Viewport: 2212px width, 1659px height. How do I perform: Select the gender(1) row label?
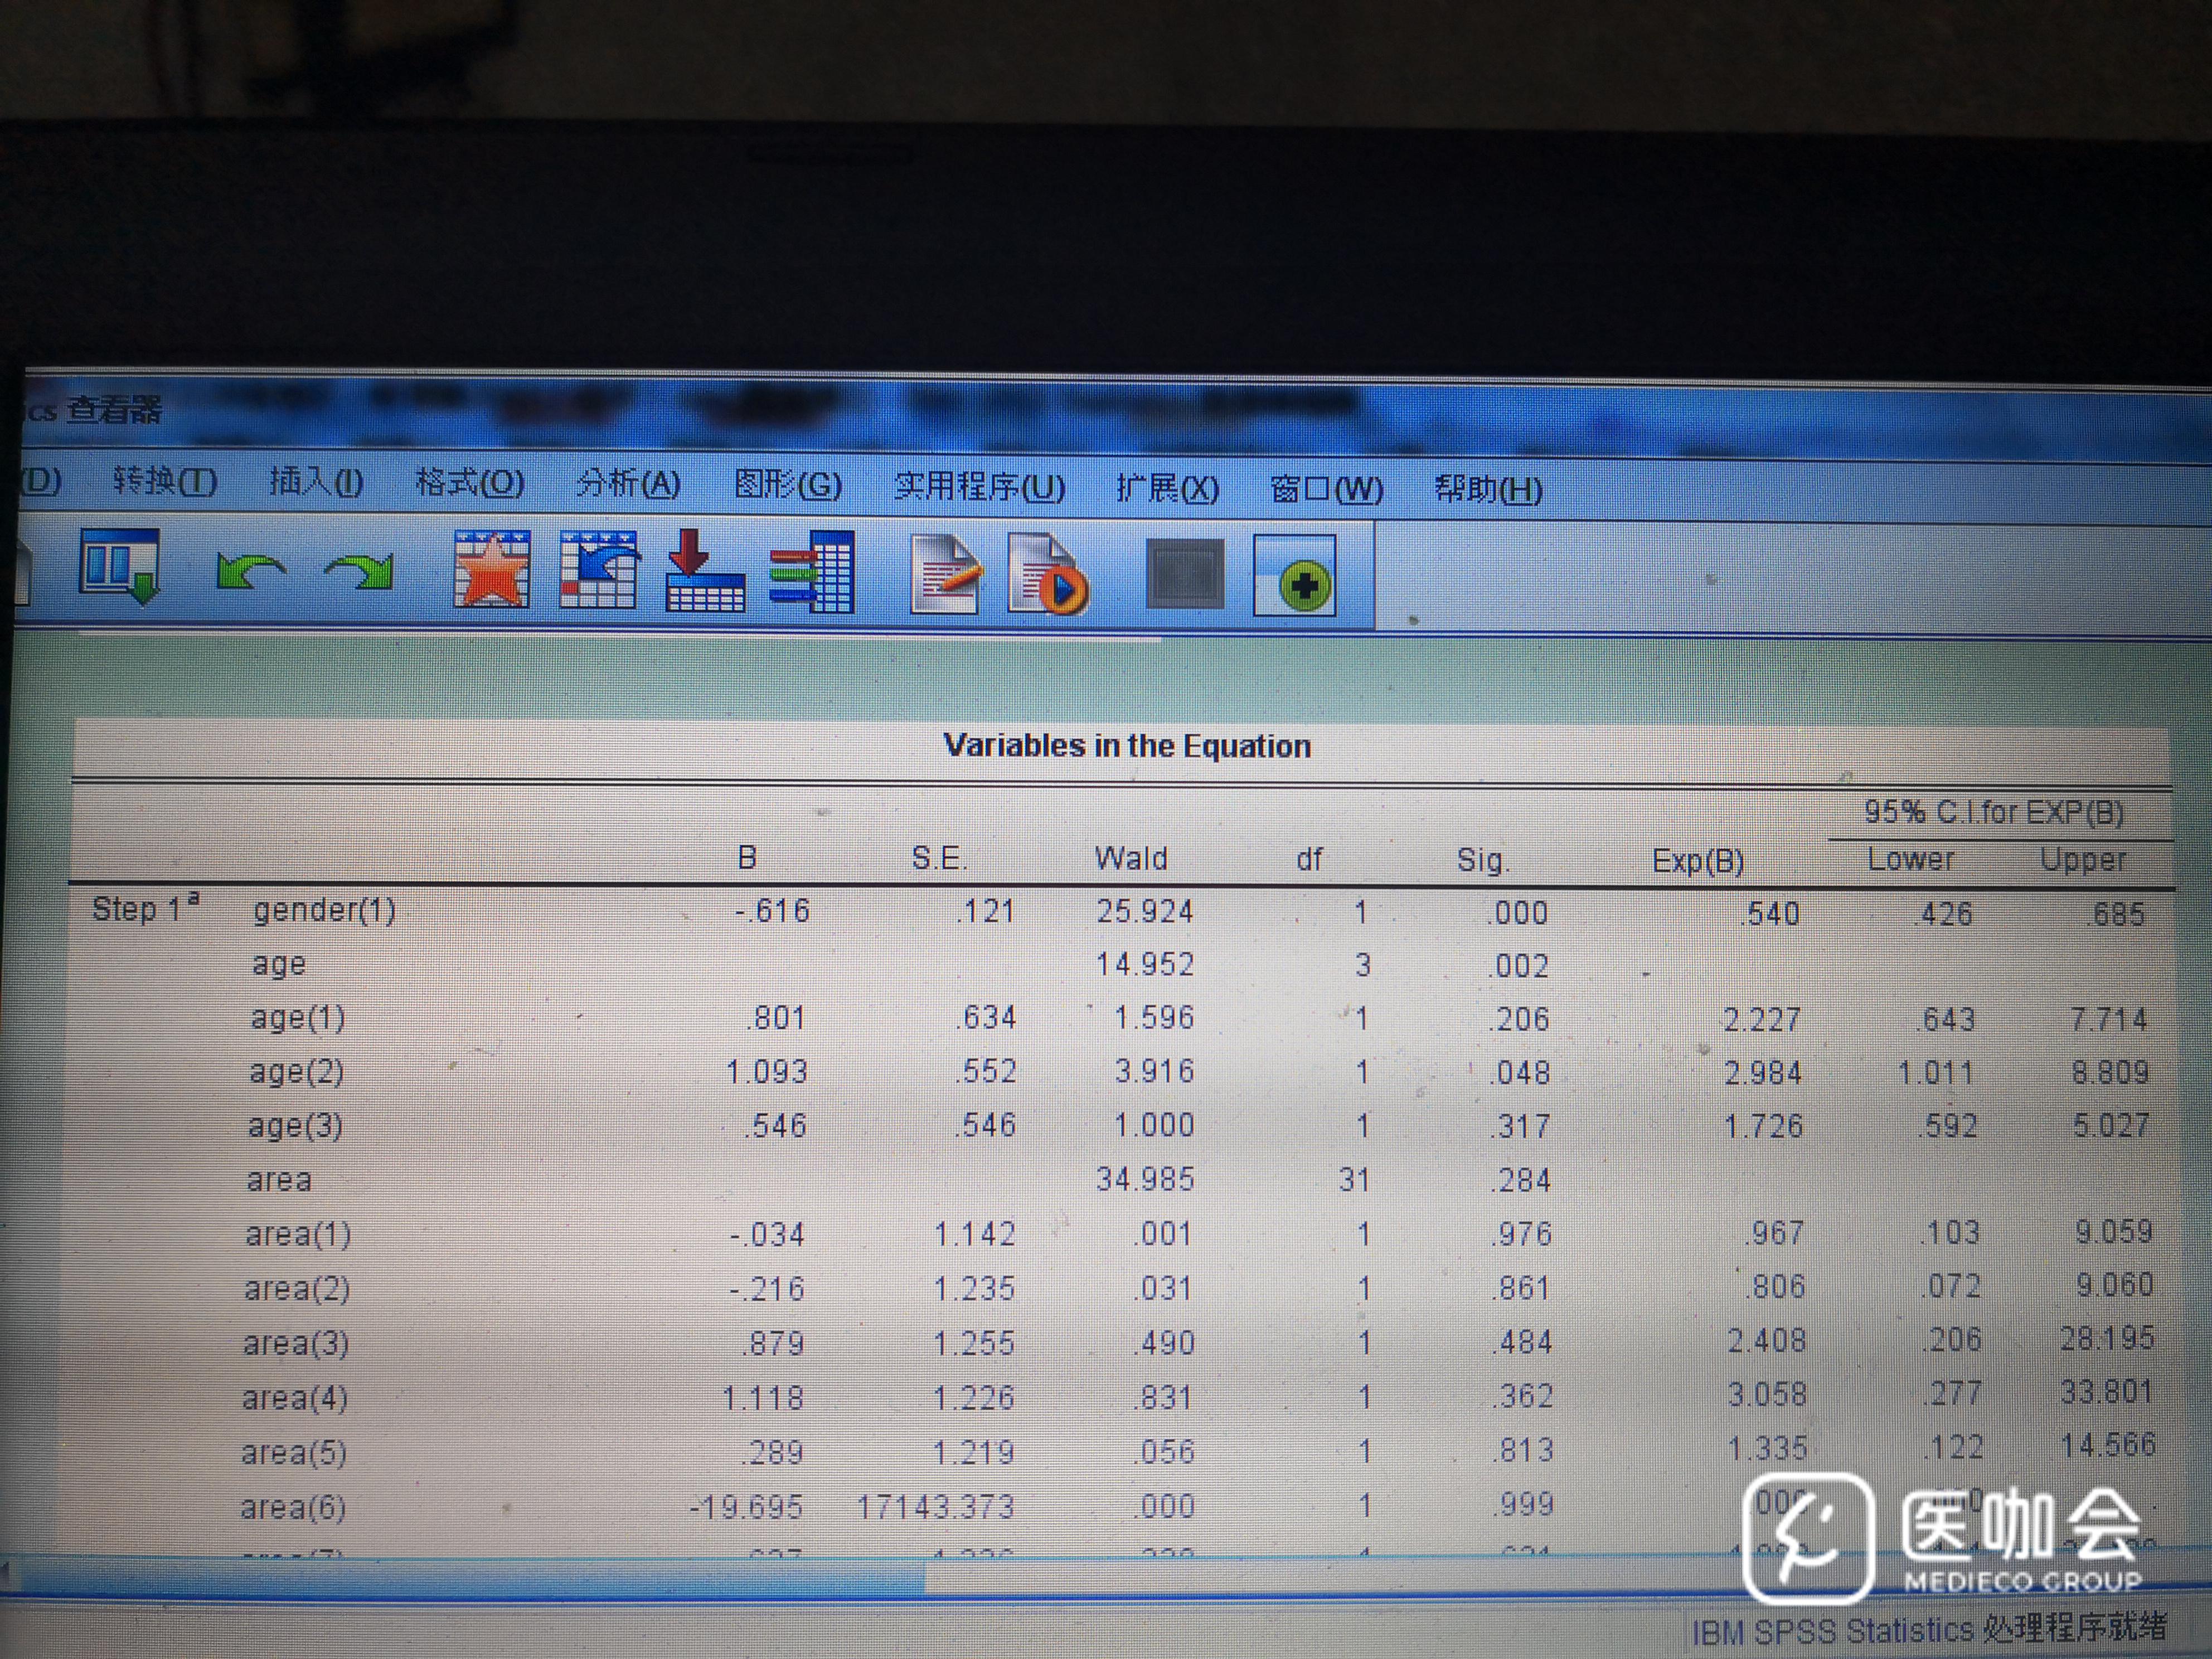coord(324,910)
